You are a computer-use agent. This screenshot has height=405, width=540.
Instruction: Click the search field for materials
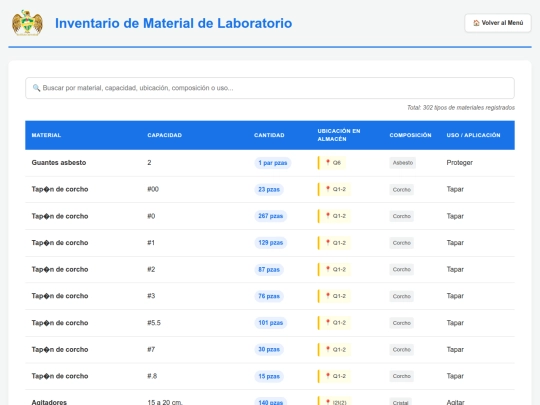point(270,88)
